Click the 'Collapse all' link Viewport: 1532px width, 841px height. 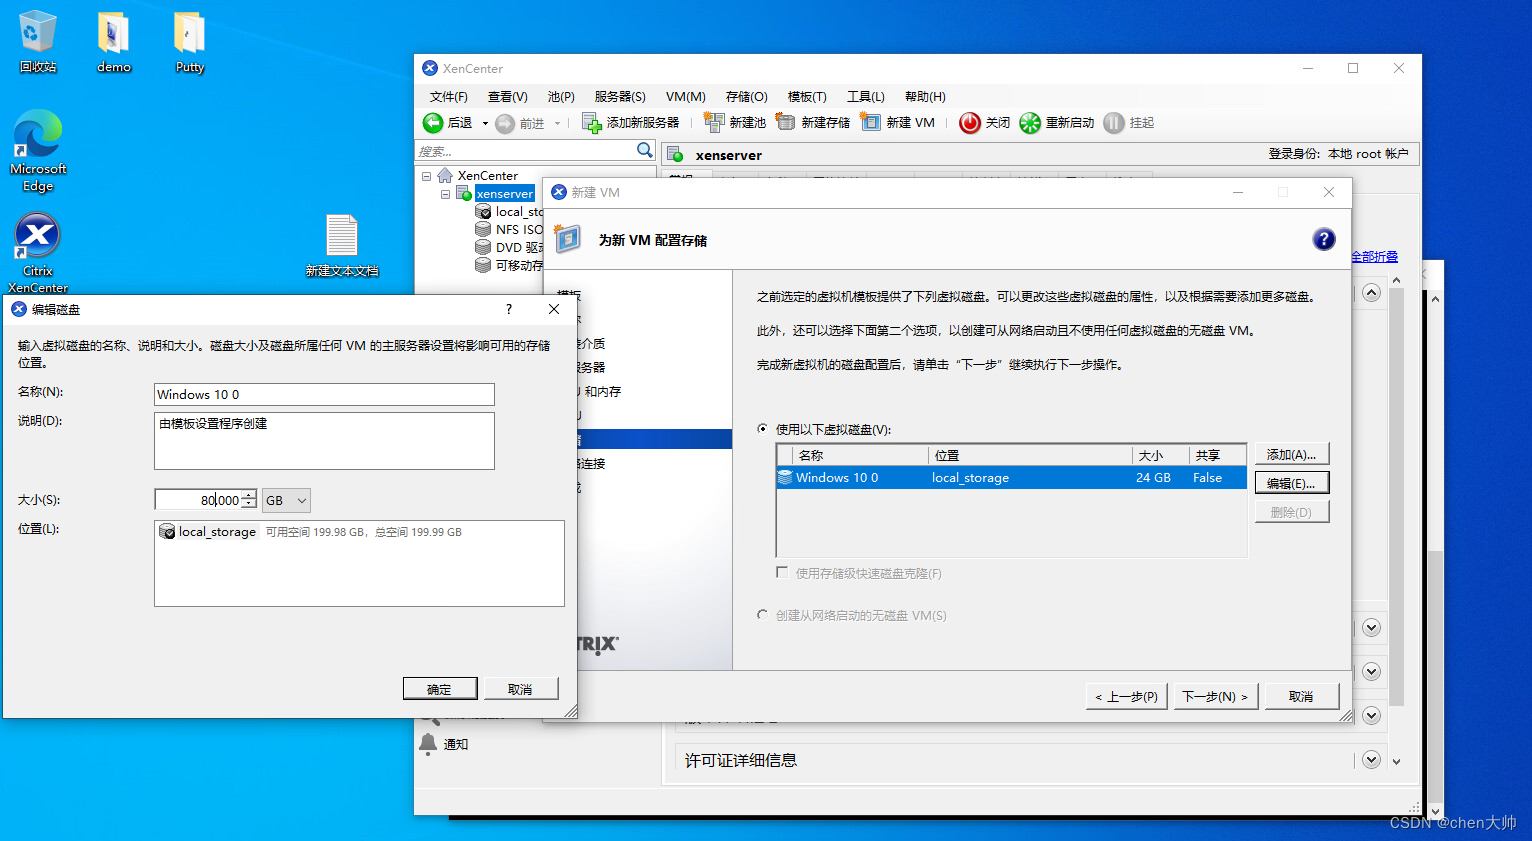click(x=1375, y=257)
